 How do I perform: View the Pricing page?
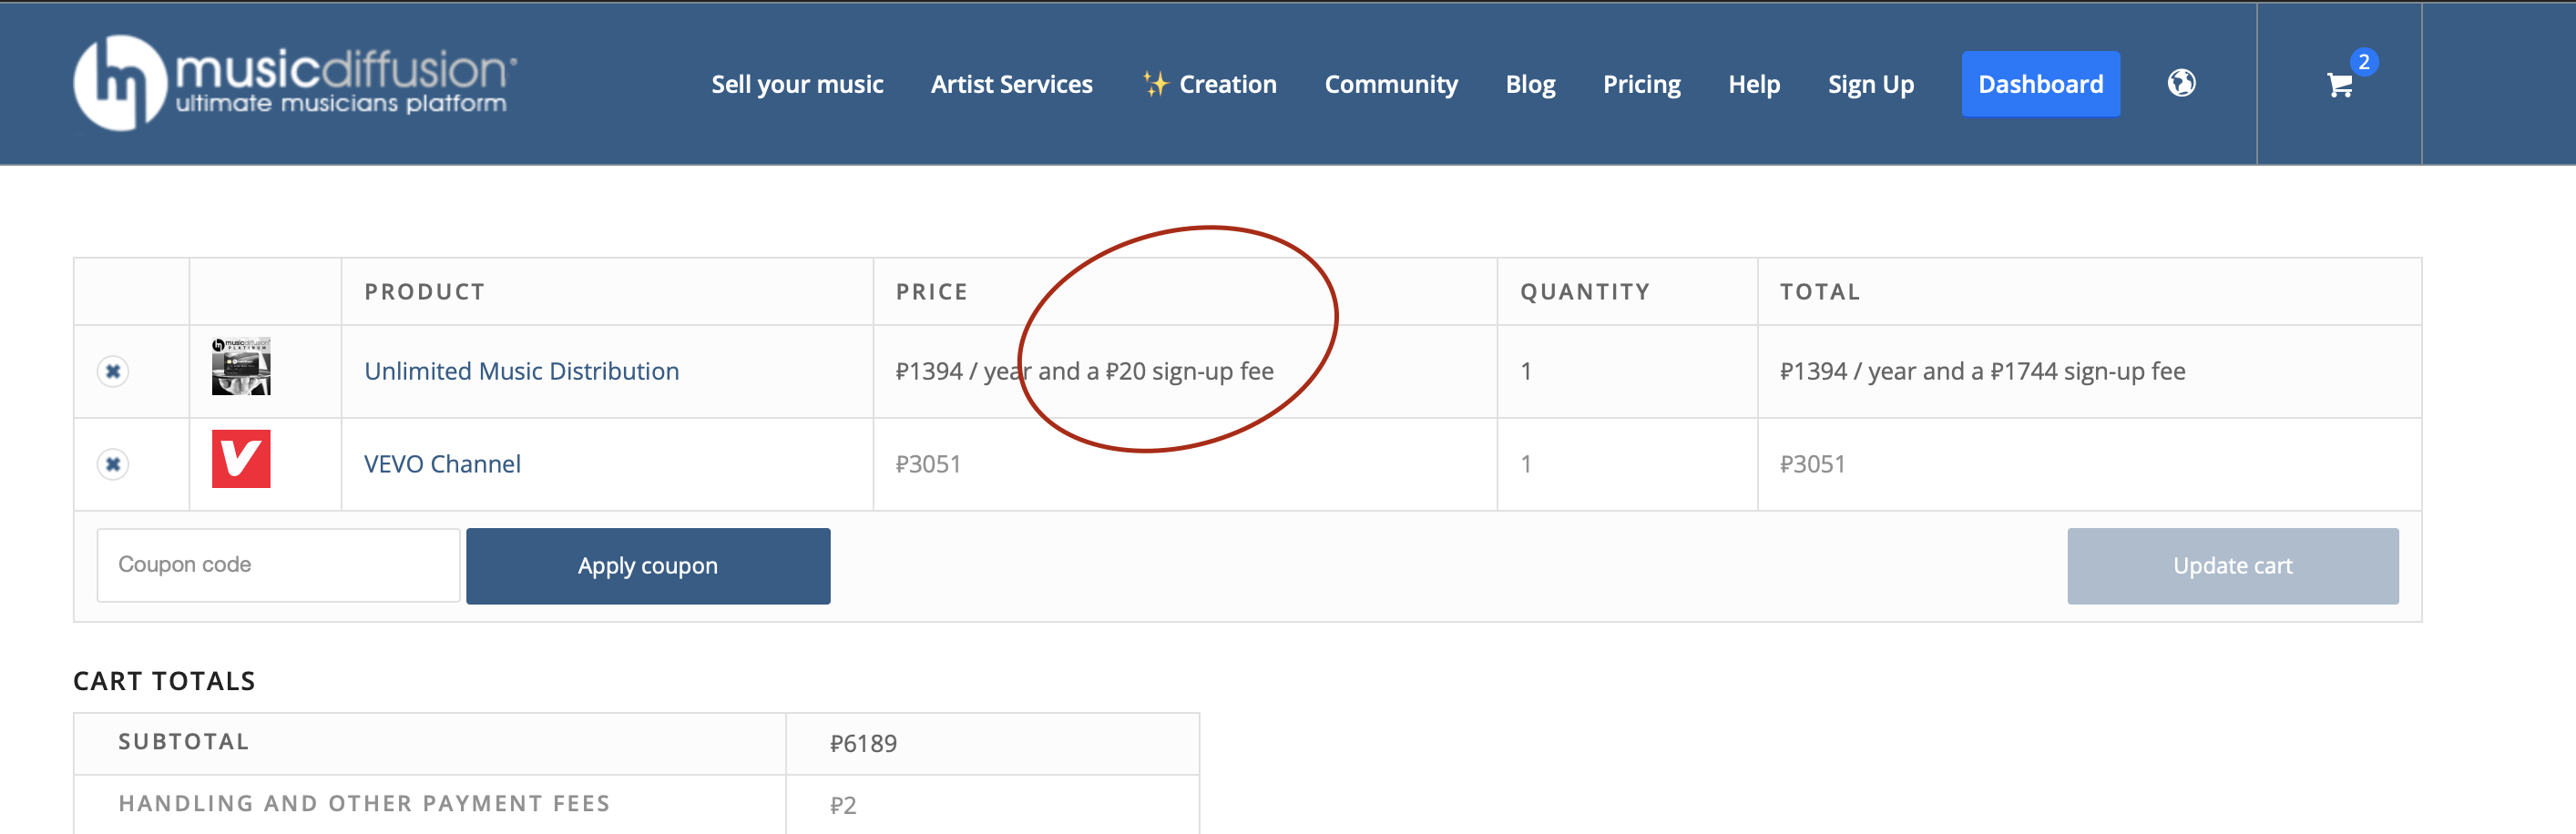[1641, 84]
